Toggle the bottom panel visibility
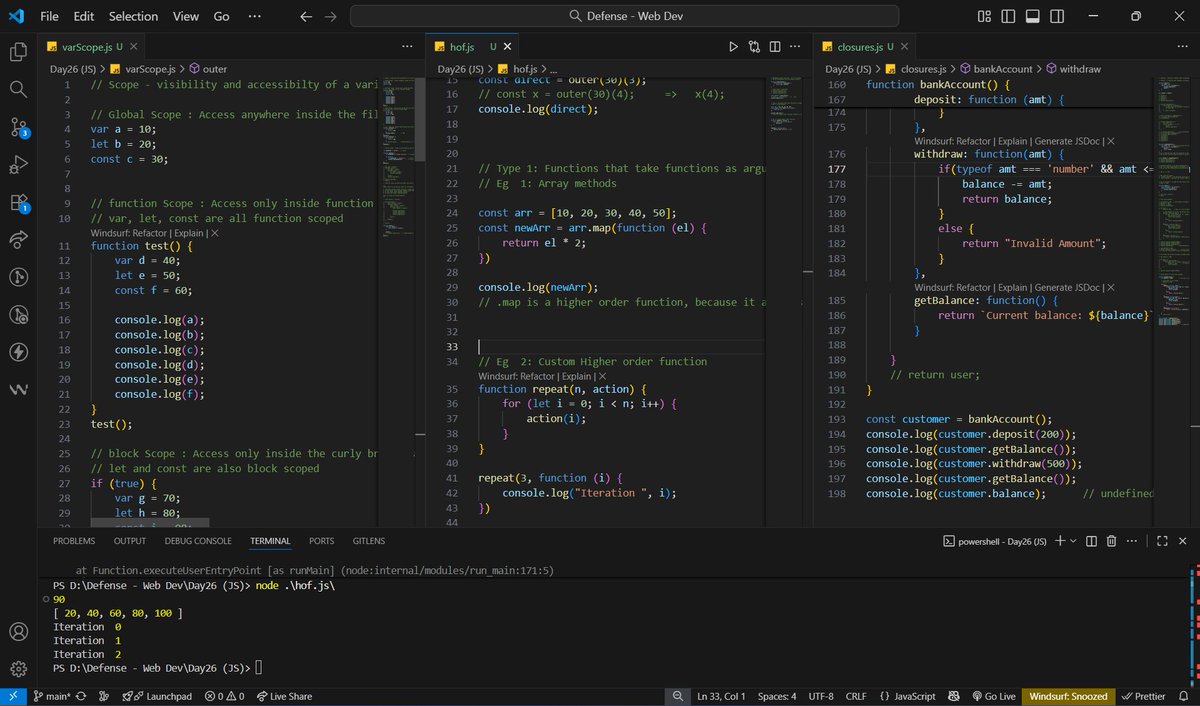1200x706 pixels. tap(1033, 17)
